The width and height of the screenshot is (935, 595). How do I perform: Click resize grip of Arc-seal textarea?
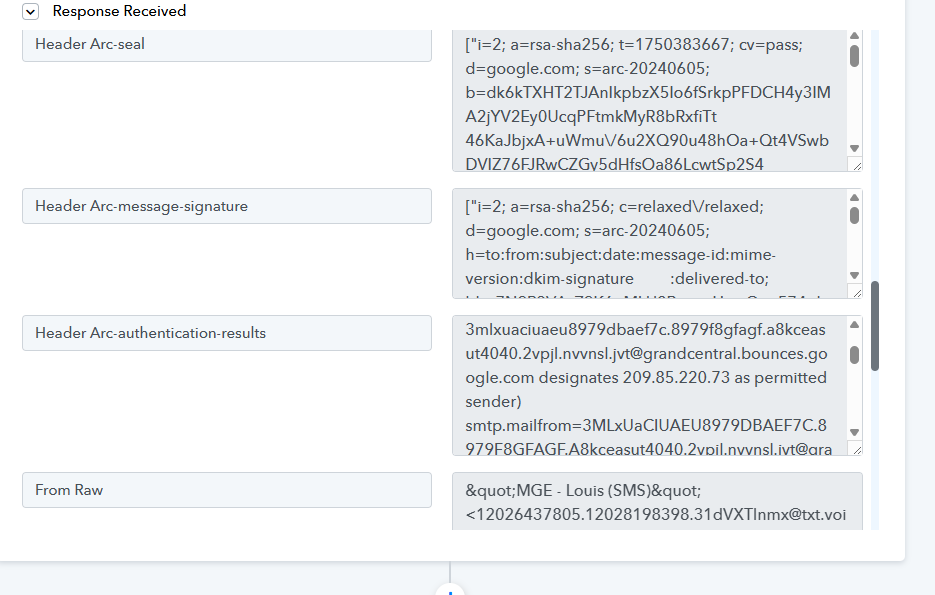pos(857,166)
